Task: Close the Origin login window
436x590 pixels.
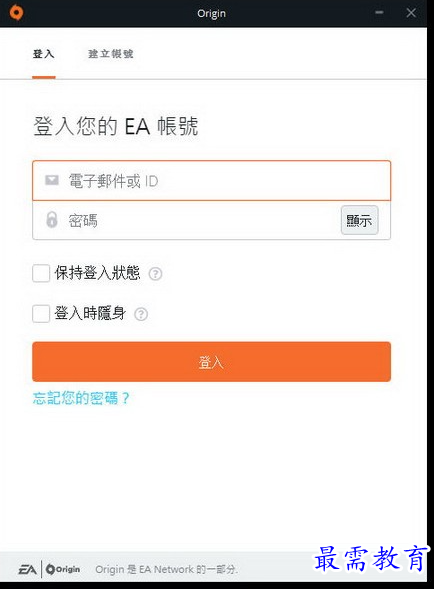Action: pos(411,13)
